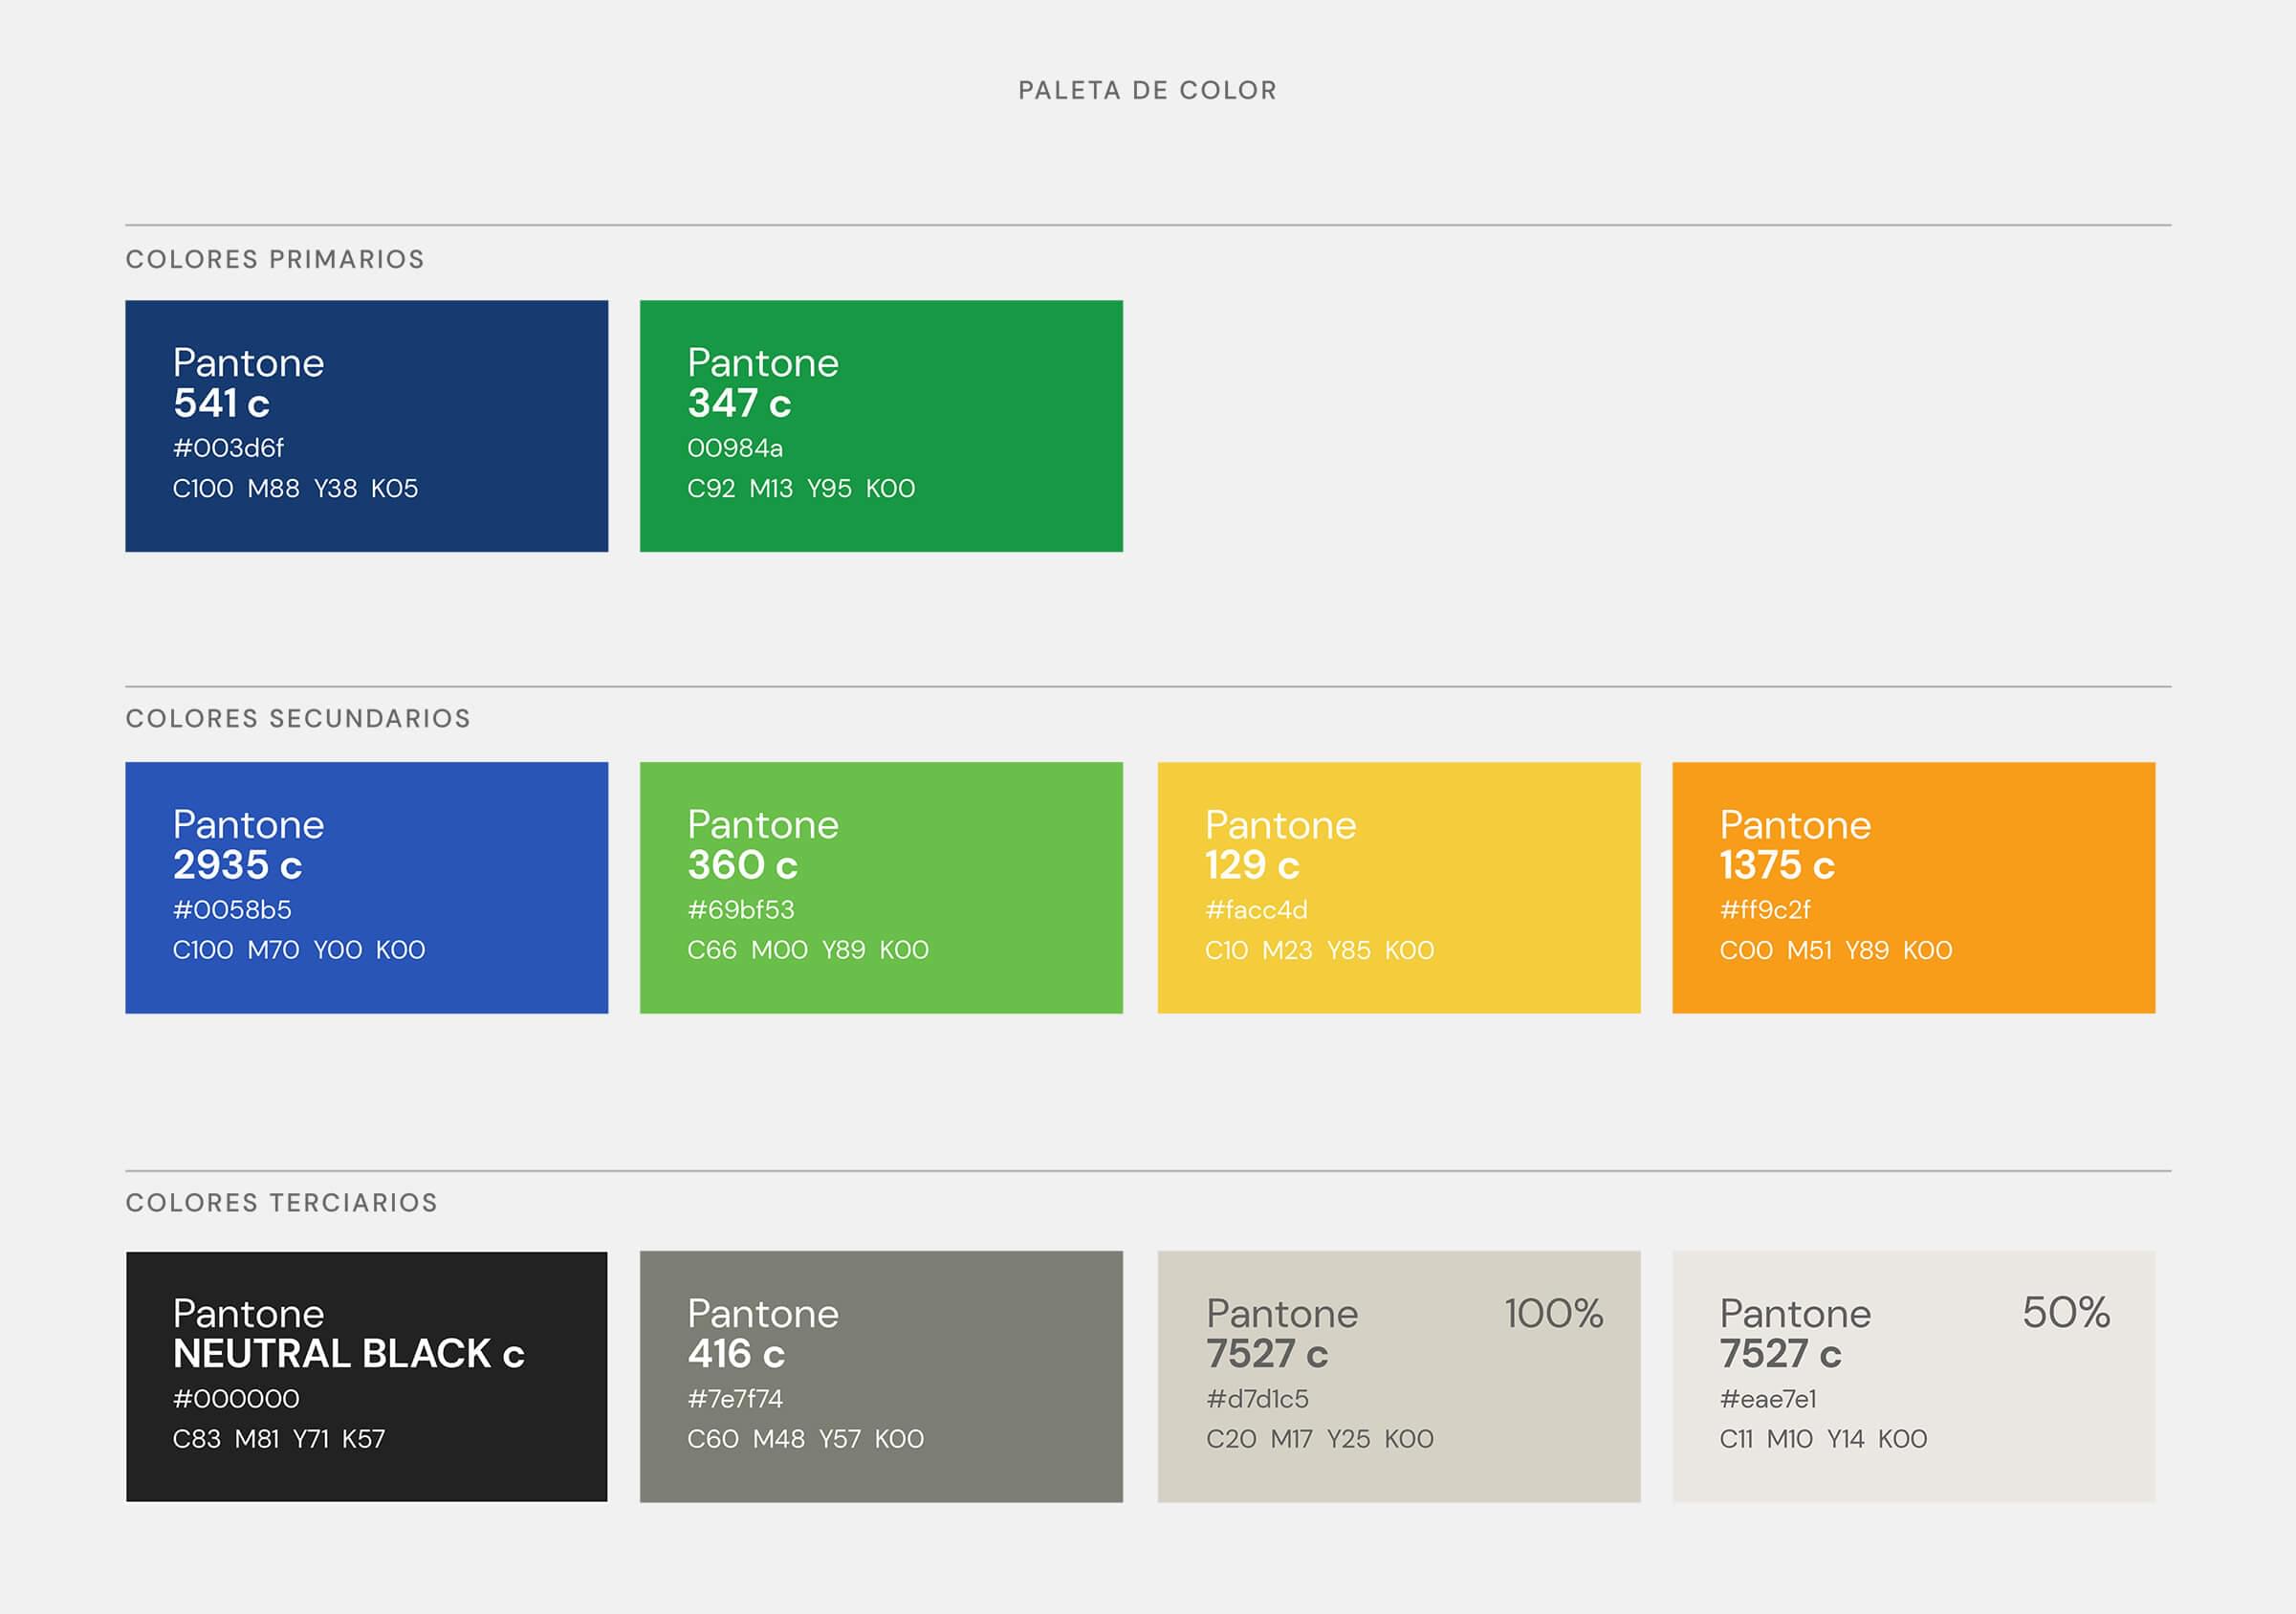2296x1614 pixels.
Task: Click the '360 c' bold label
Action: click(x=742, y=865)
